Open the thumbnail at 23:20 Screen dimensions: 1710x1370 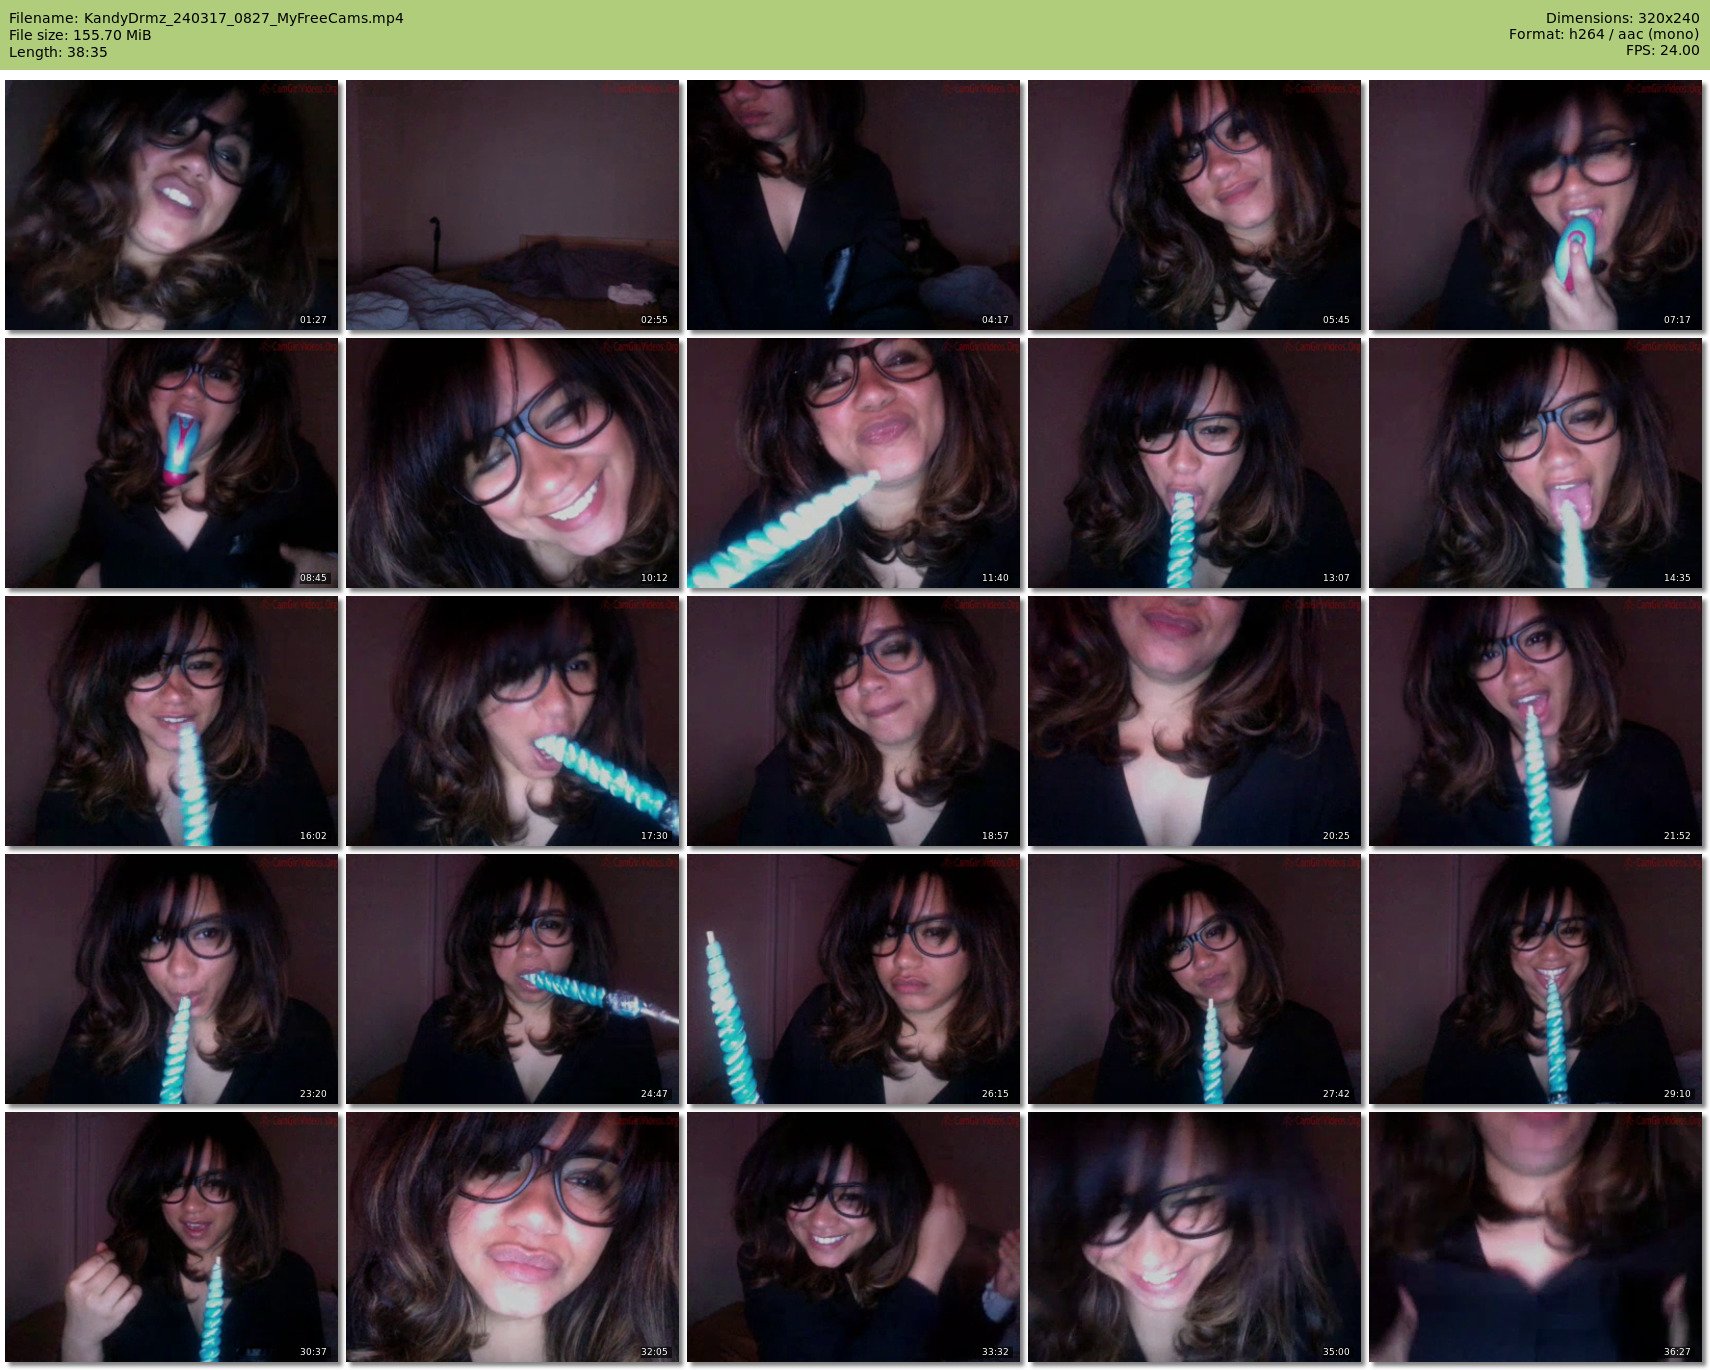pyautogui.click(x=171, y=979)
